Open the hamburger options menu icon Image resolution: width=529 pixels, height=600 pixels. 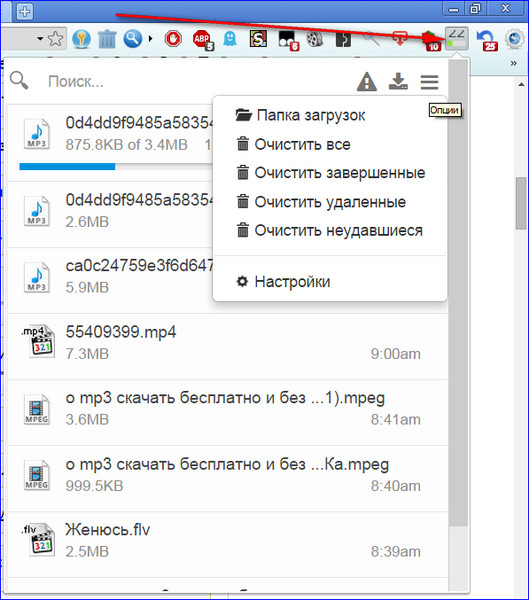429,82
